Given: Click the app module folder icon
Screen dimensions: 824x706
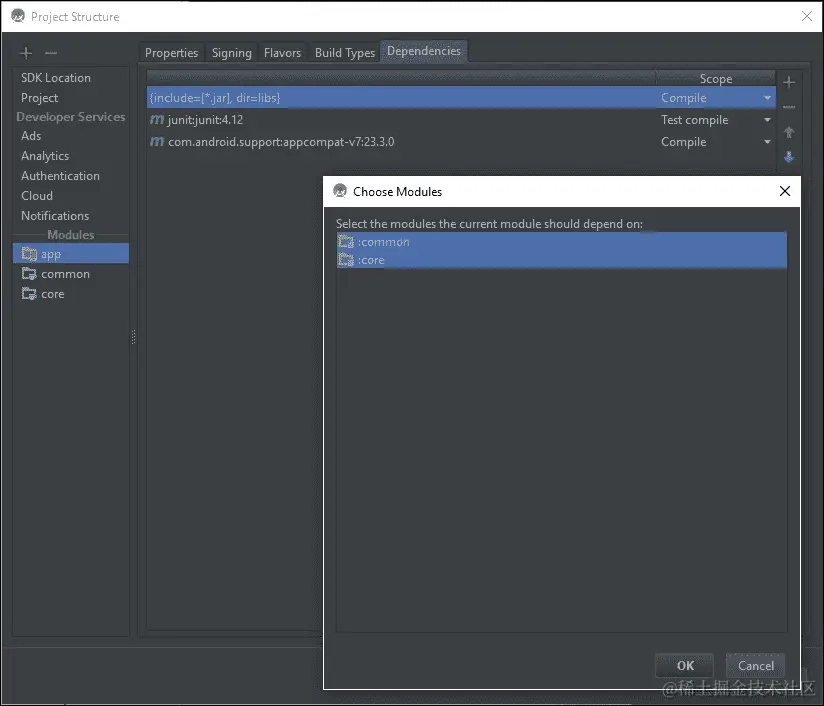Looking at the screenshot, I should pos(30,253).
